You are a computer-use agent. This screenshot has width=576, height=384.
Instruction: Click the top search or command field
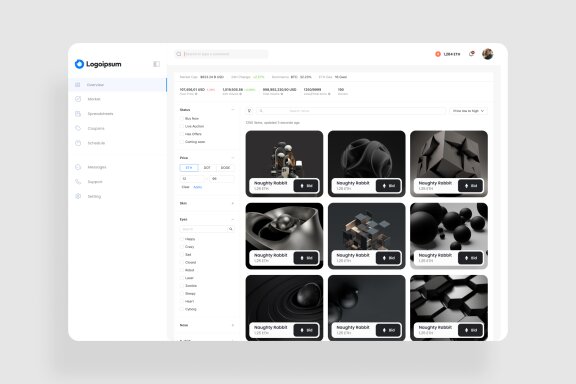(x=222, y=54)
